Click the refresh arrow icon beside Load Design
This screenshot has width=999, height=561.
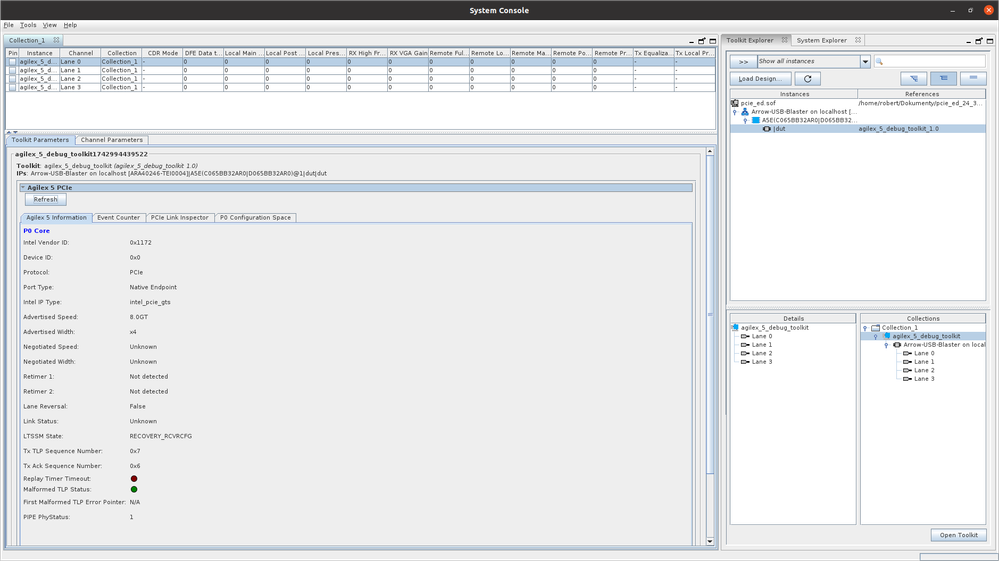click(x=808, y=79)
